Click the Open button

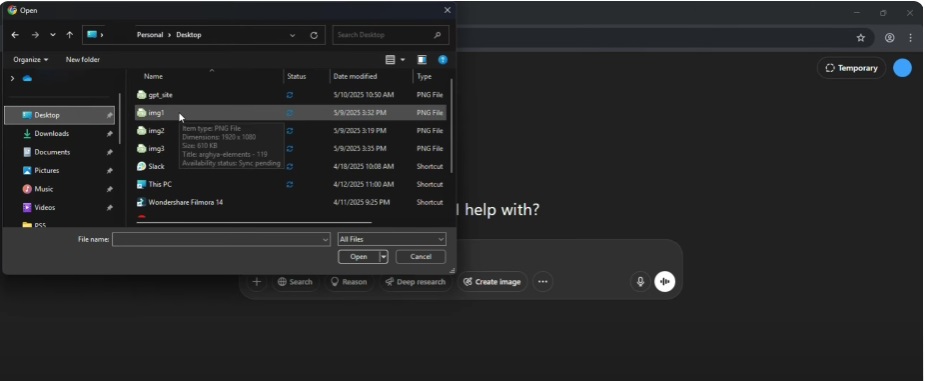(x=358, y=257)
